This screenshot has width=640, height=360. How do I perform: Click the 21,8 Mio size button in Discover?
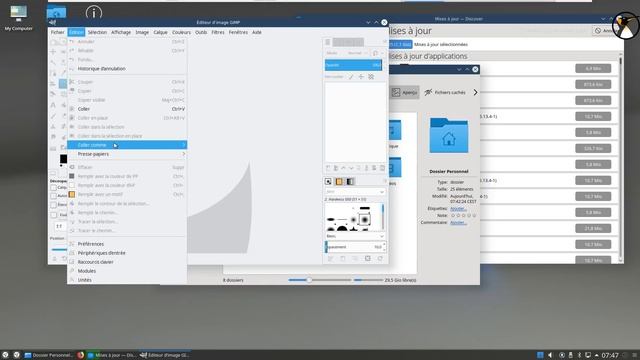[593, 229]
